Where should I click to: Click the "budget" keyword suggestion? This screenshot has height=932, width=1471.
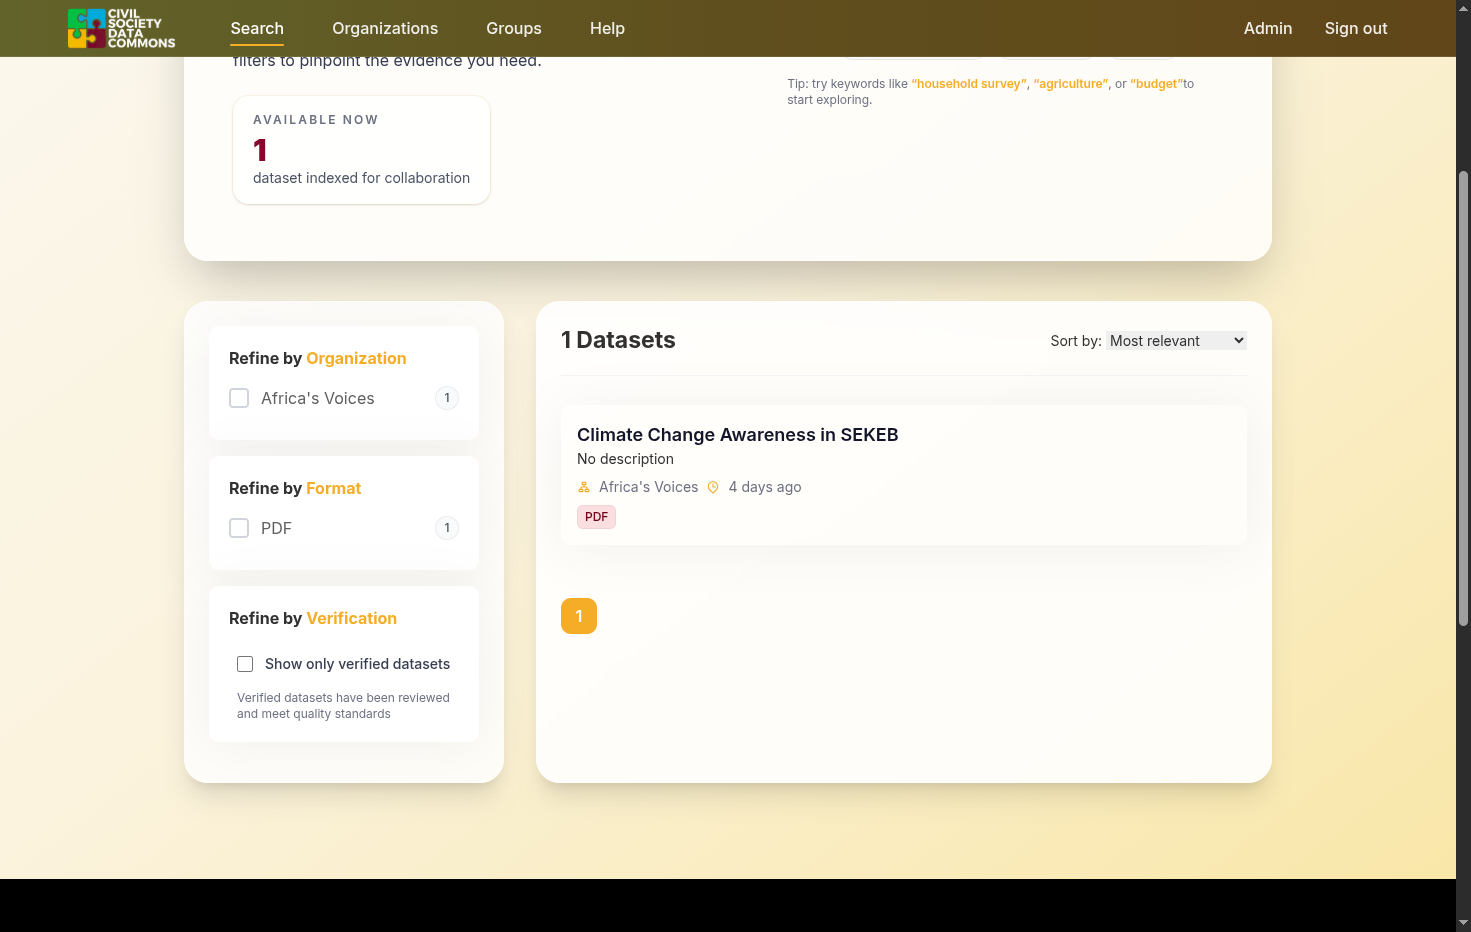[1157, 84]
